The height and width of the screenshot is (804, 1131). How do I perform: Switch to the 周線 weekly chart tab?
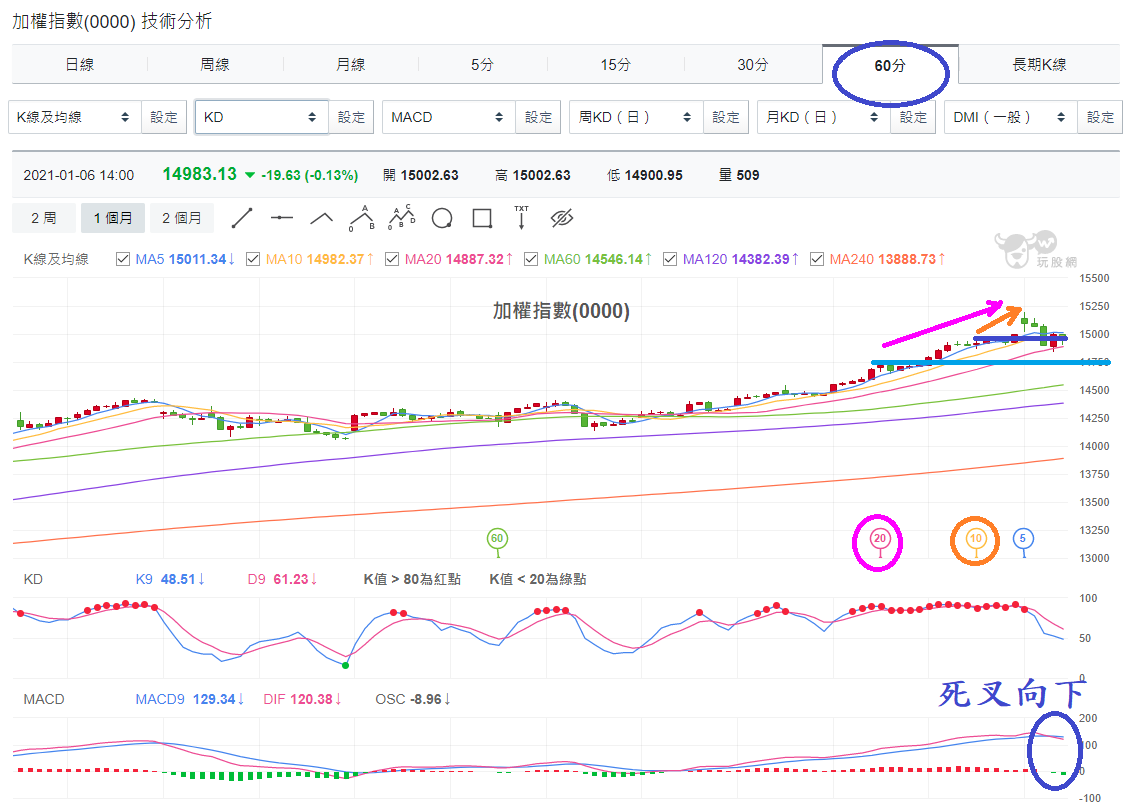215,65
